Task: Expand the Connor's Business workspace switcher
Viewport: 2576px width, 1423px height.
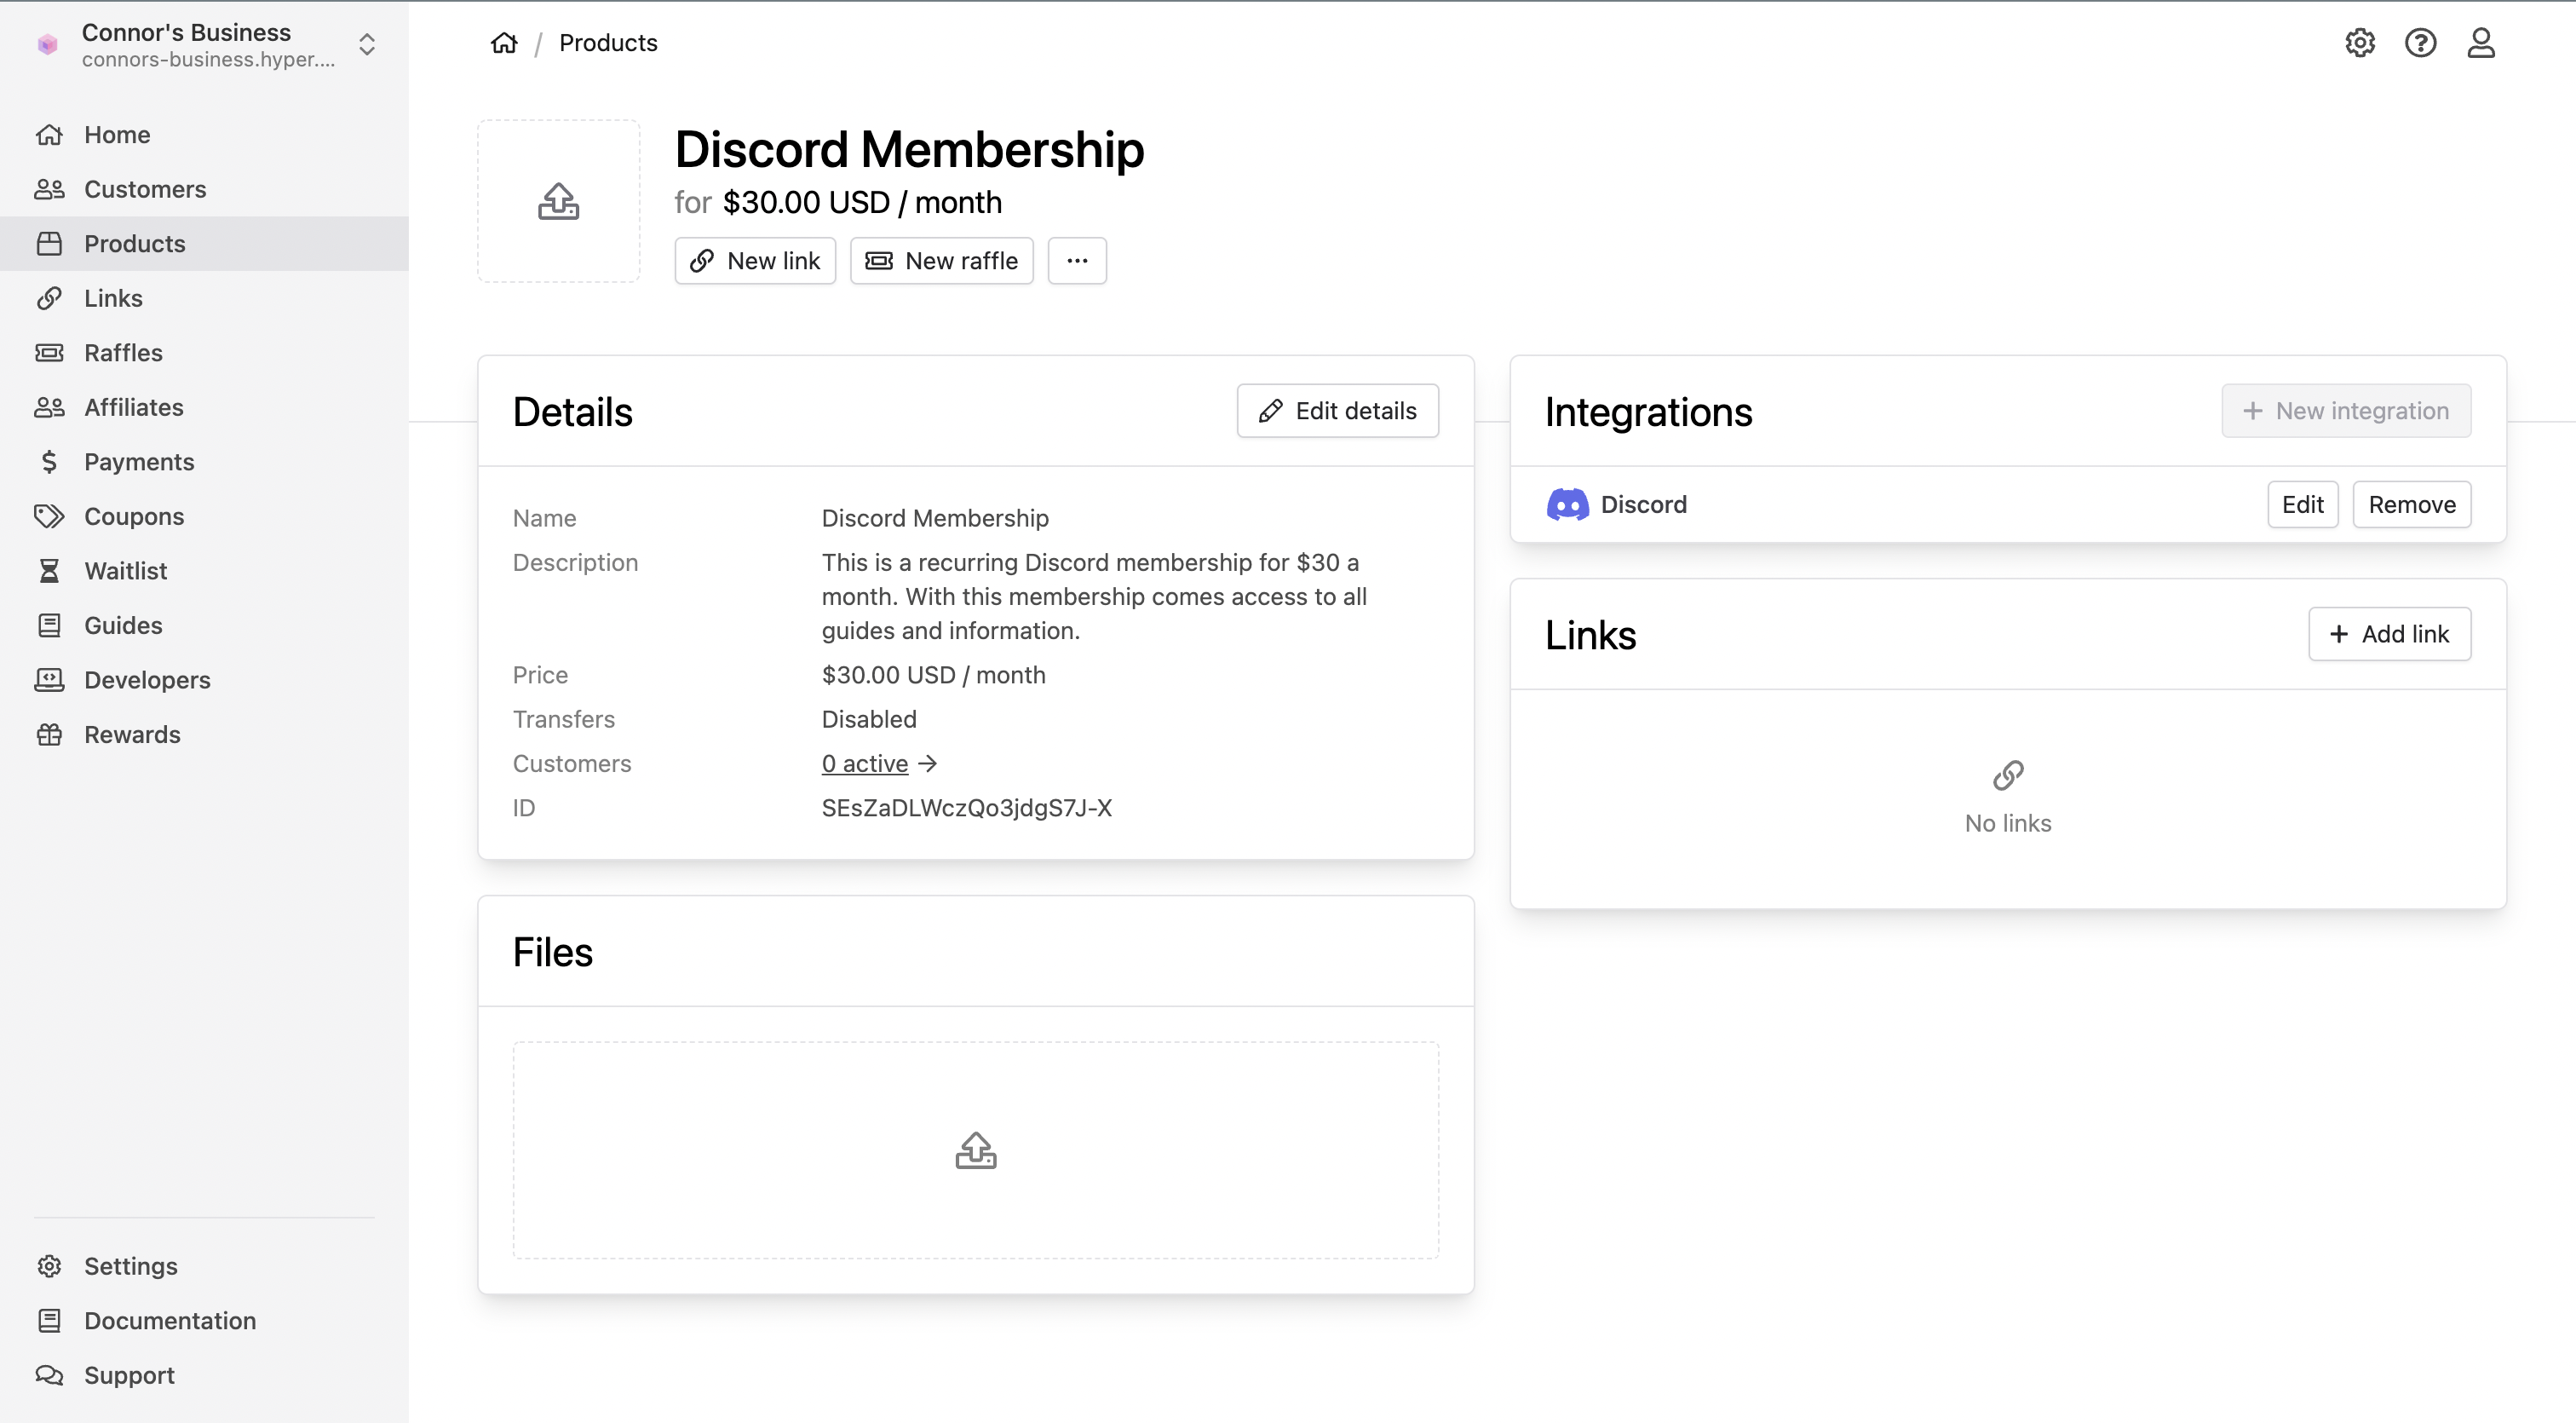Action: (x=366, y=45)
